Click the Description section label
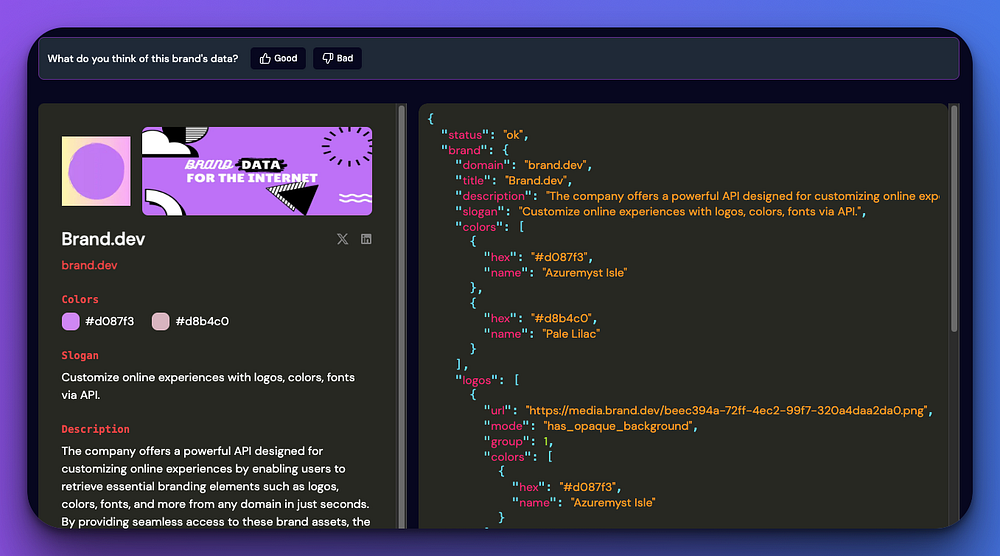The height and width of the screenshot is (556, 1000). 95,429
